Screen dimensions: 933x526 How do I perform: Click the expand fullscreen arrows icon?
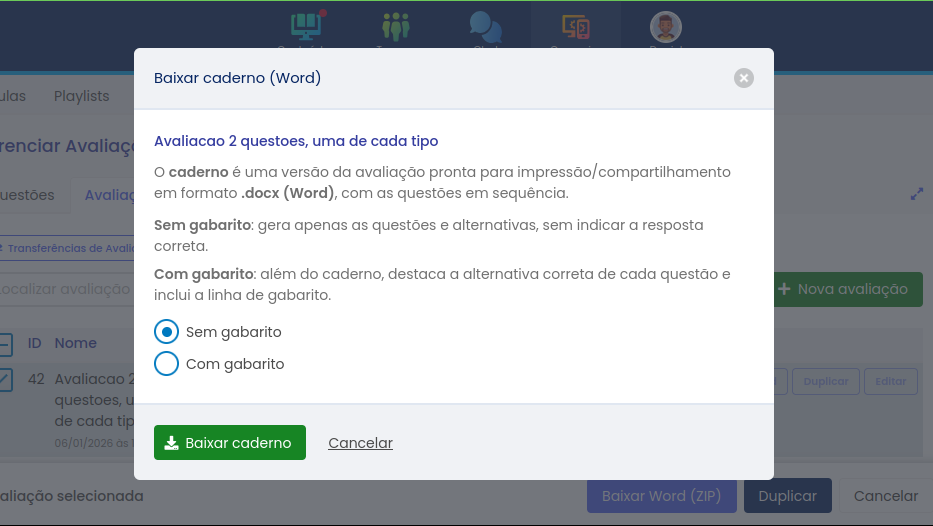click(917, 194)
